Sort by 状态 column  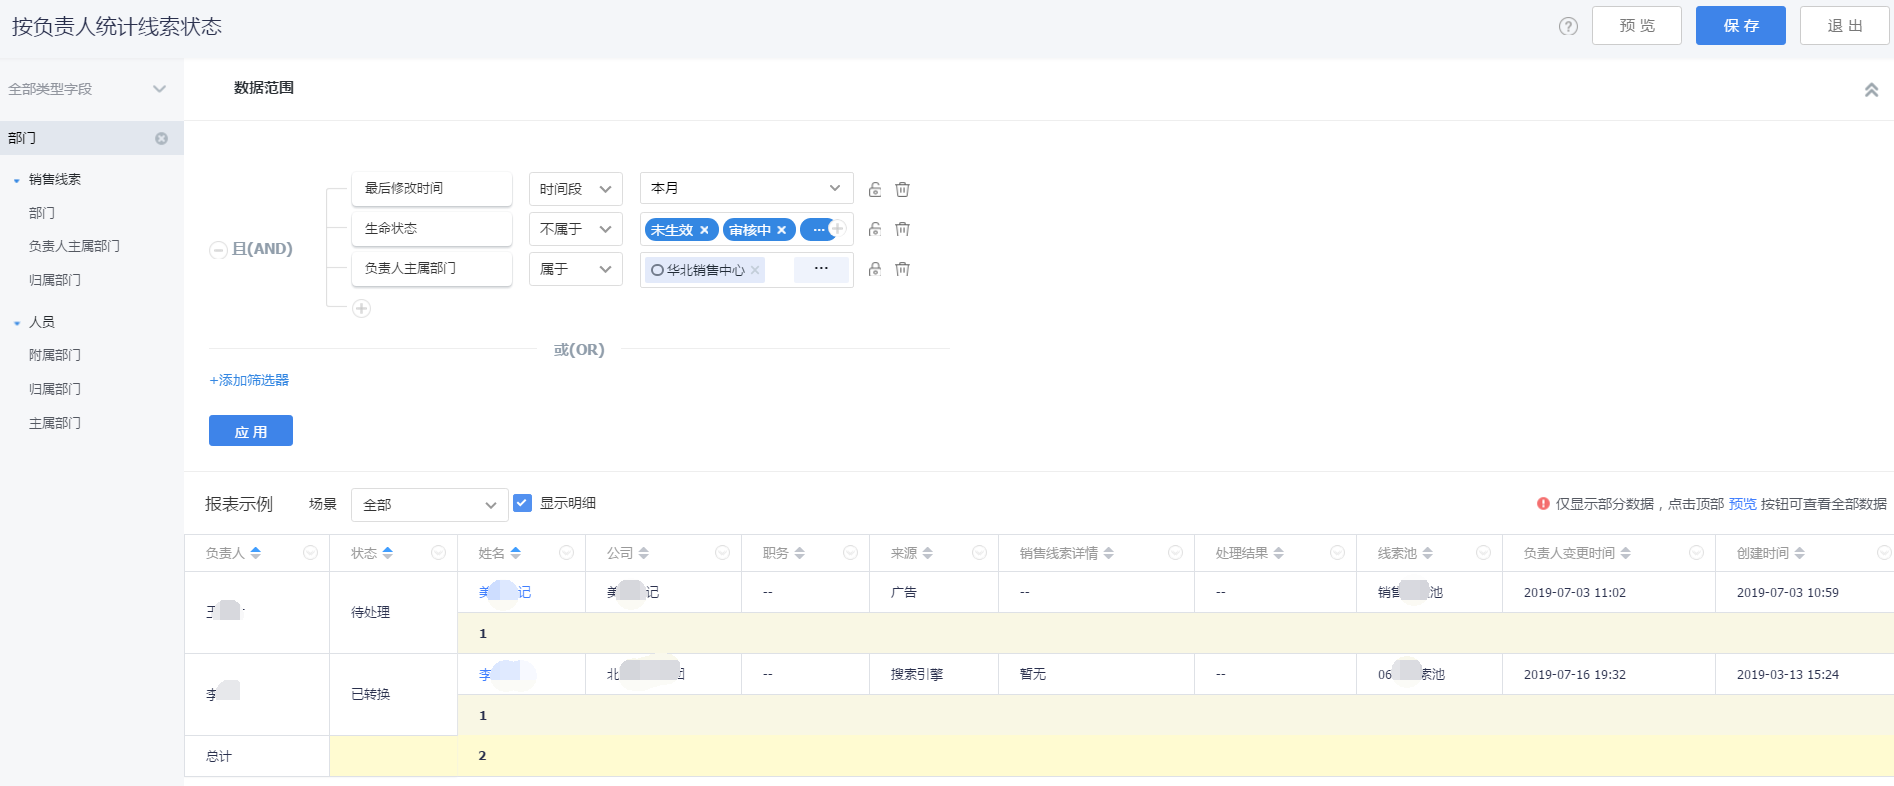pos(388,553)
